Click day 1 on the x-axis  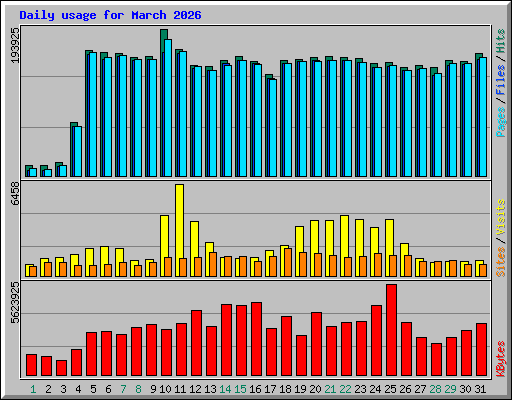(x=33, y=389)
